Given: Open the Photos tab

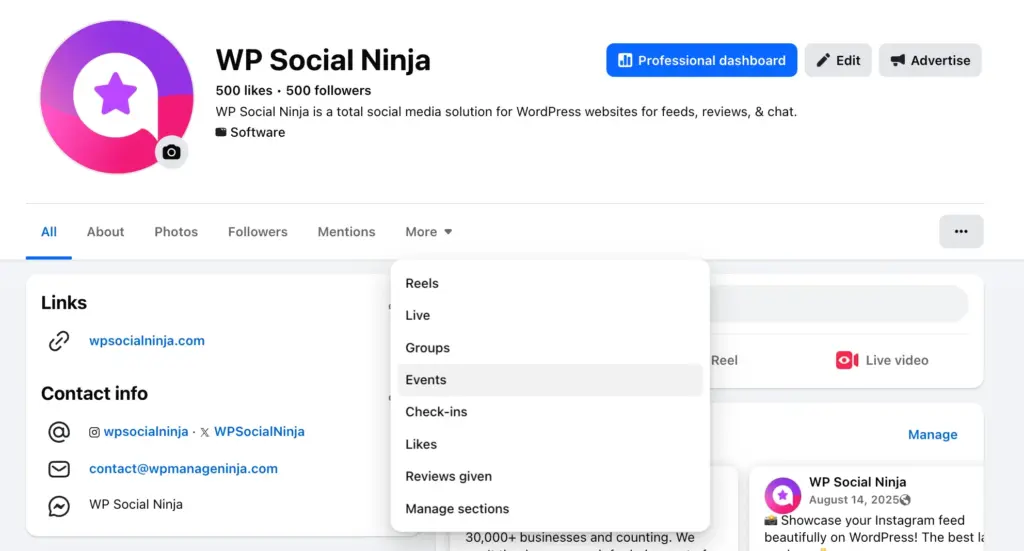Looking at the screenshot, I should pos(176,232).
